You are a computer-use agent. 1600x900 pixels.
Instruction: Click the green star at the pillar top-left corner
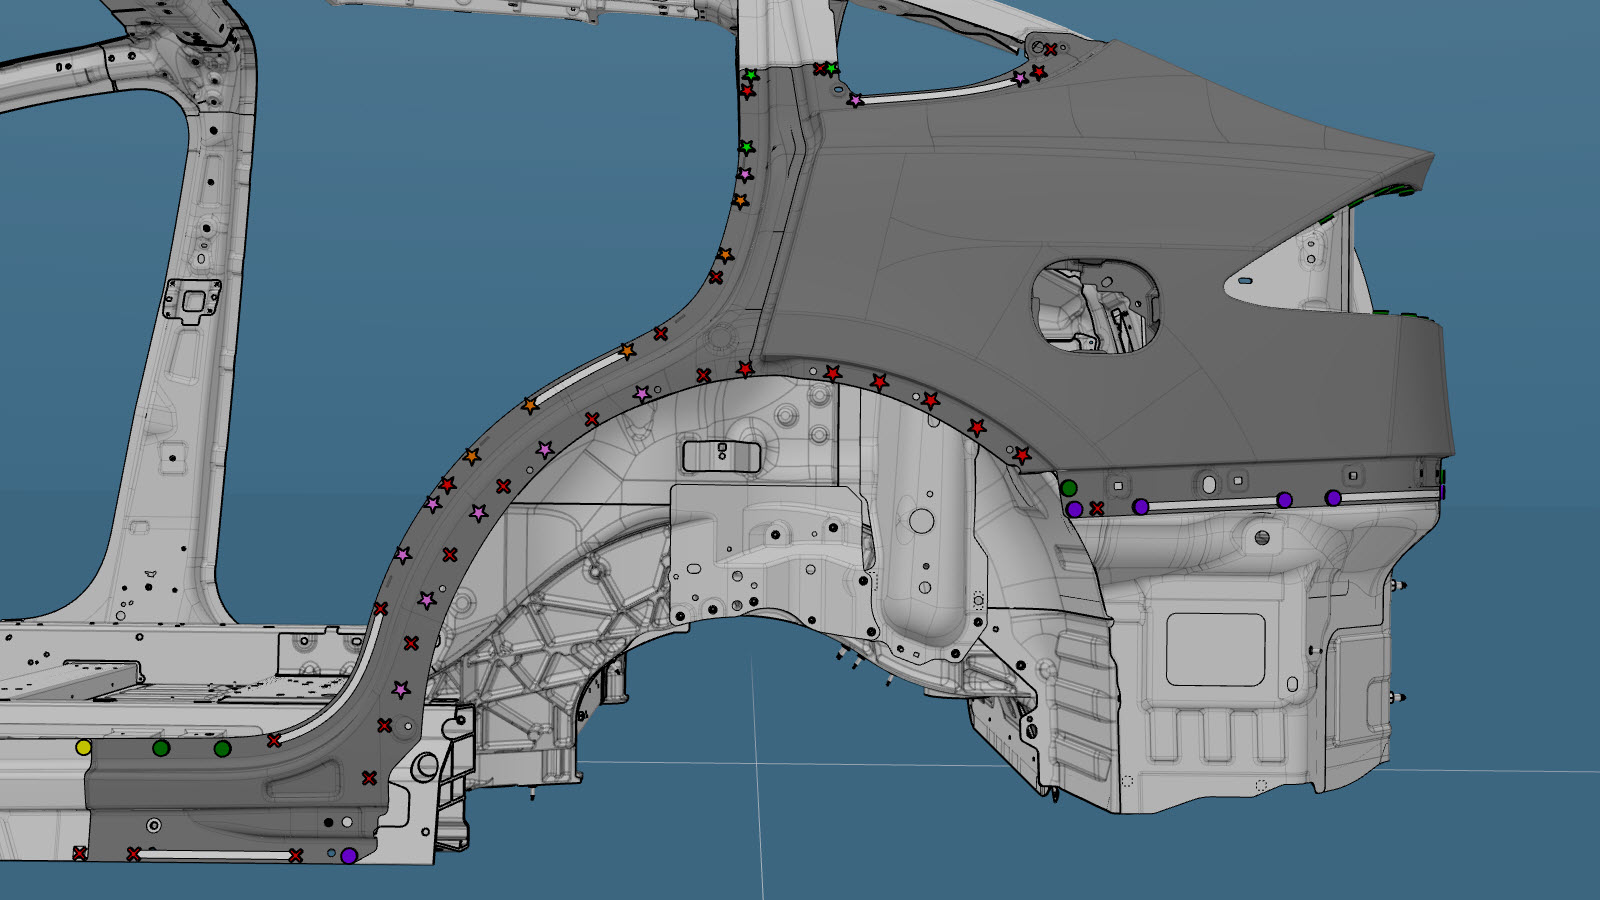click(751, 76)
